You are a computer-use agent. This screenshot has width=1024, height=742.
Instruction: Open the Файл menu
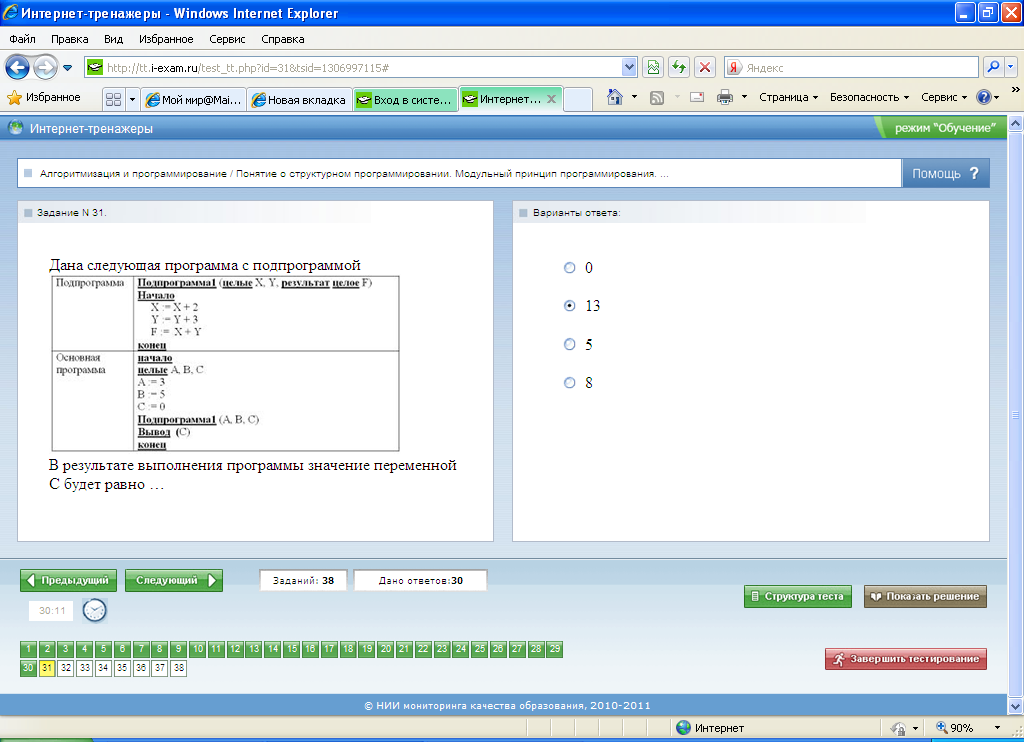[x=22, y=39]
